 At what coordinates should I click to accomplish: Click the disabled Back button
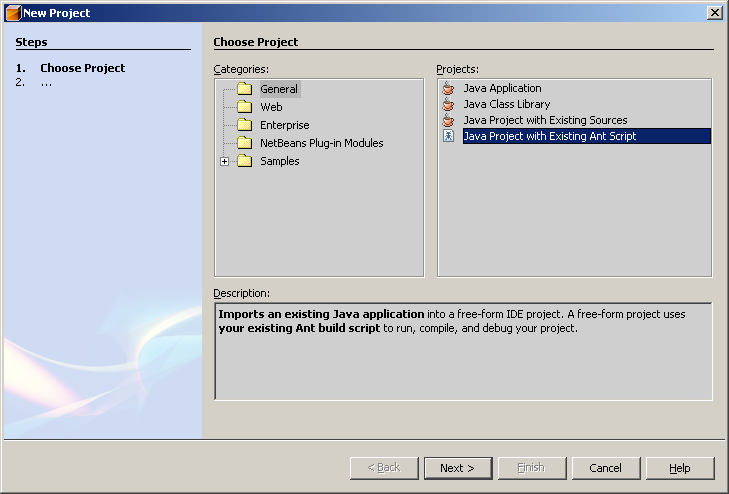[x=384, y=468]
